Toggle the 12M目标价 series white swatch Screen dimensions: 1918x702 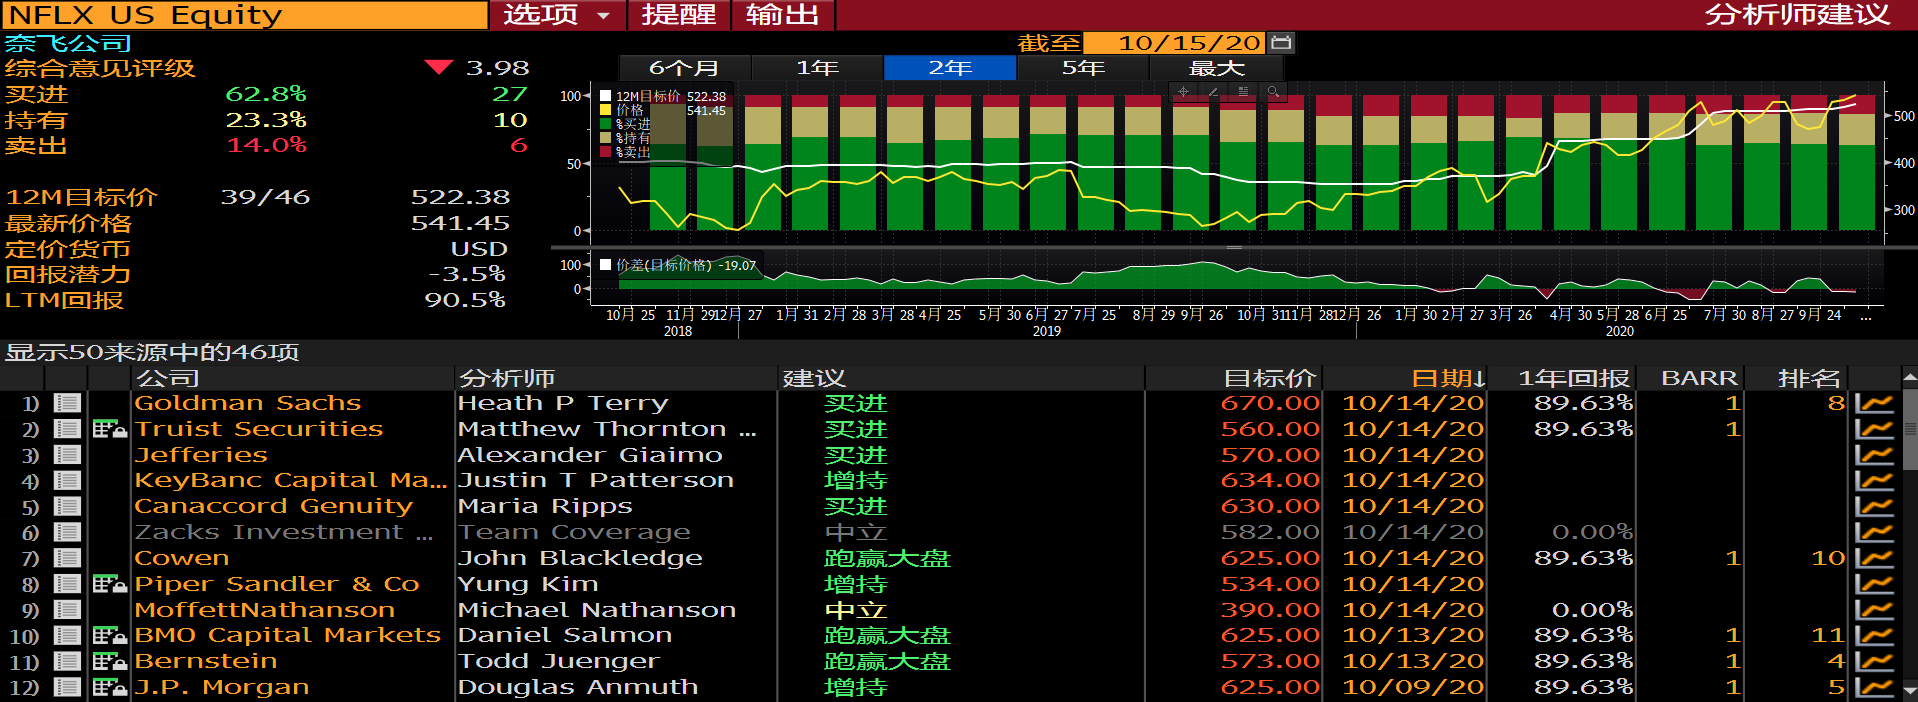click(605, 97)
